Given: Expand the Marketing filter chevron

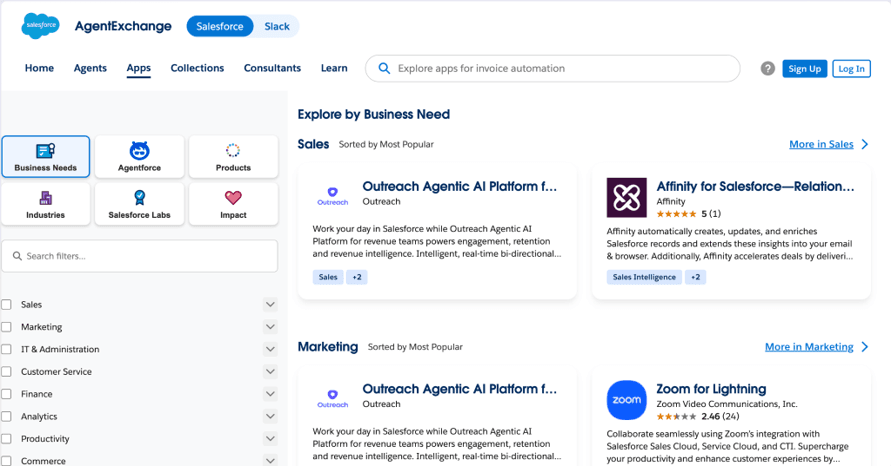Looking at the screenshot, I should [x=270, y=327].
